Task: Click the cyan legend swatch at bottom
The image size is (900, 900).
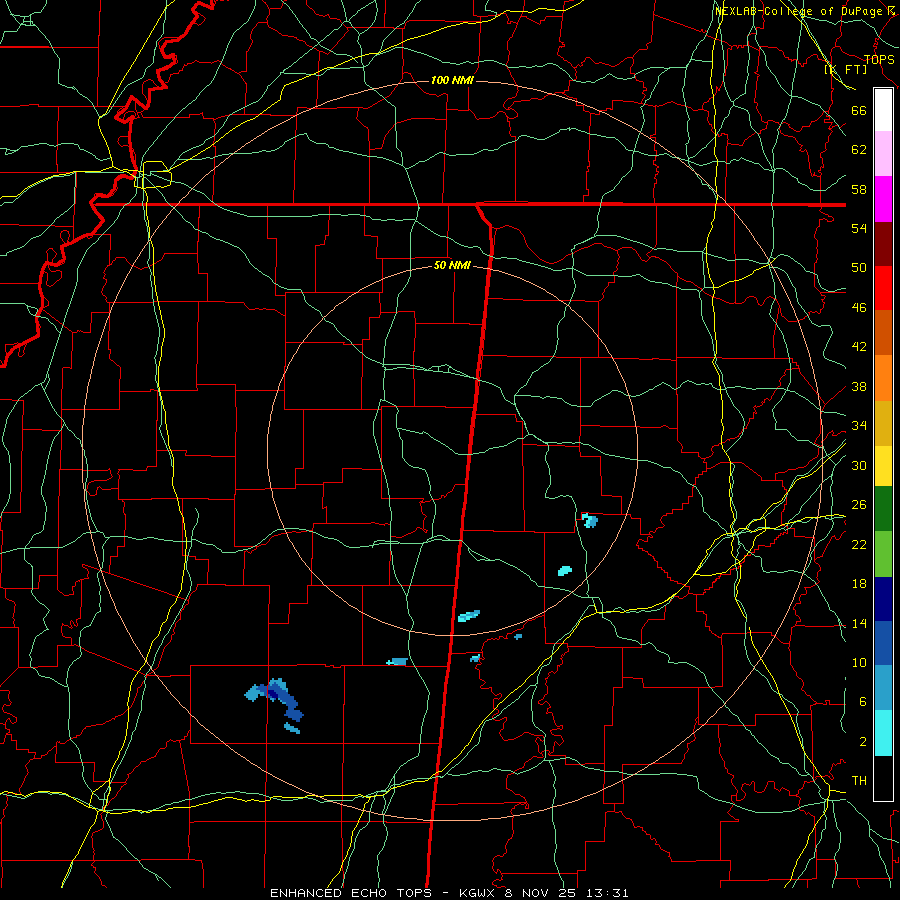Action: click(x=883, y=733)
